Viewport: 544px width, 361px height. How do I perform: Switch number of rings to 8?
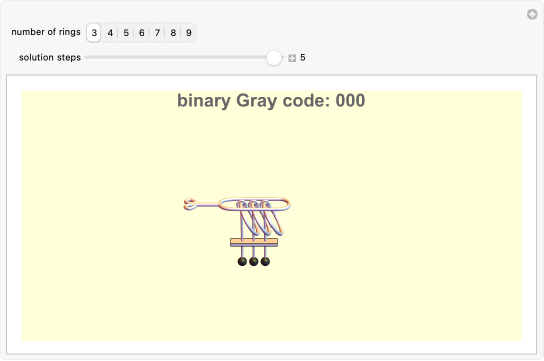[x=173, y=33]
